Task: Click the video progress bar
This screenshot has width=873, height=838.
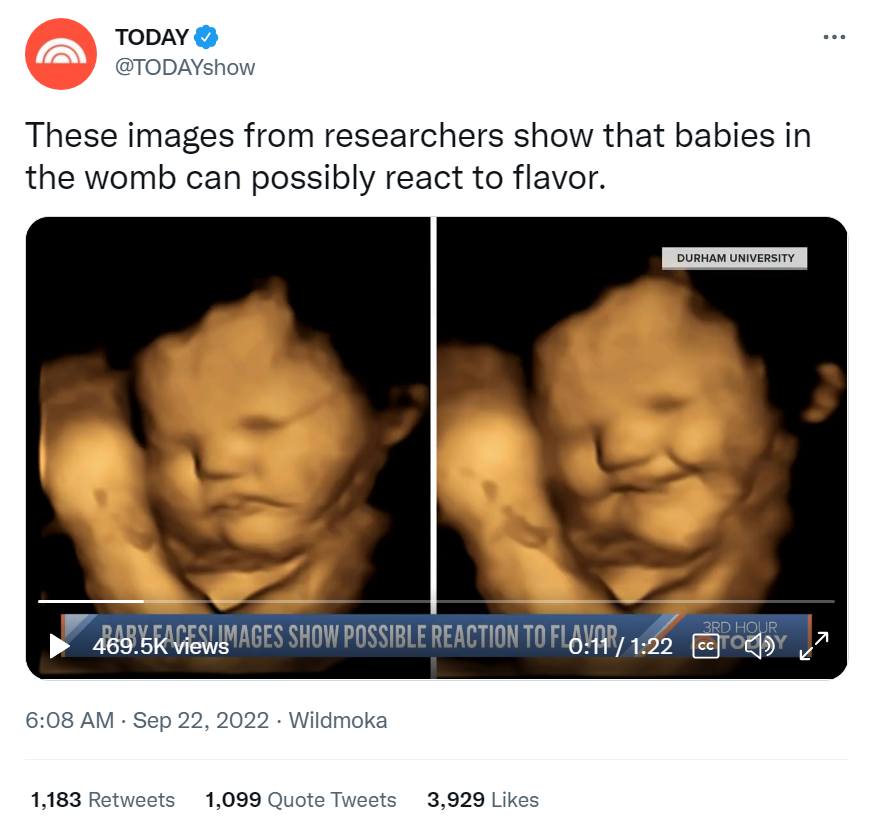Action: click(x=436, y=601)
